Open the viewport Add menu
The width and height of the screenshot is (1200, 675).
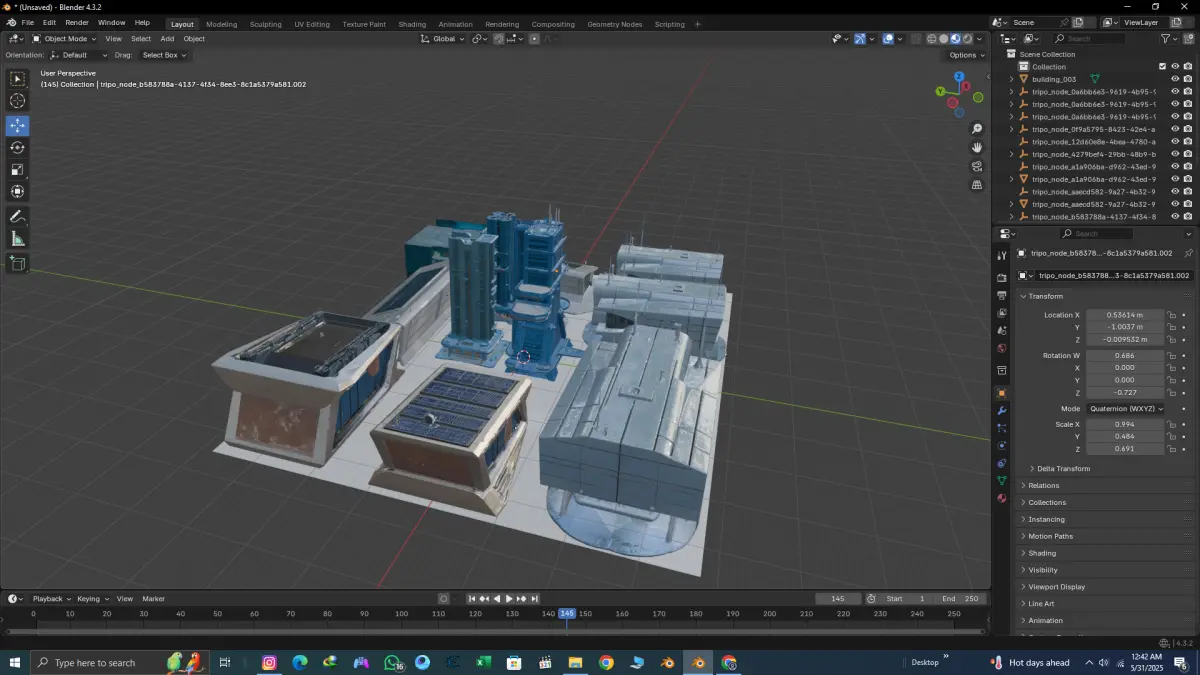pos(167,39)
